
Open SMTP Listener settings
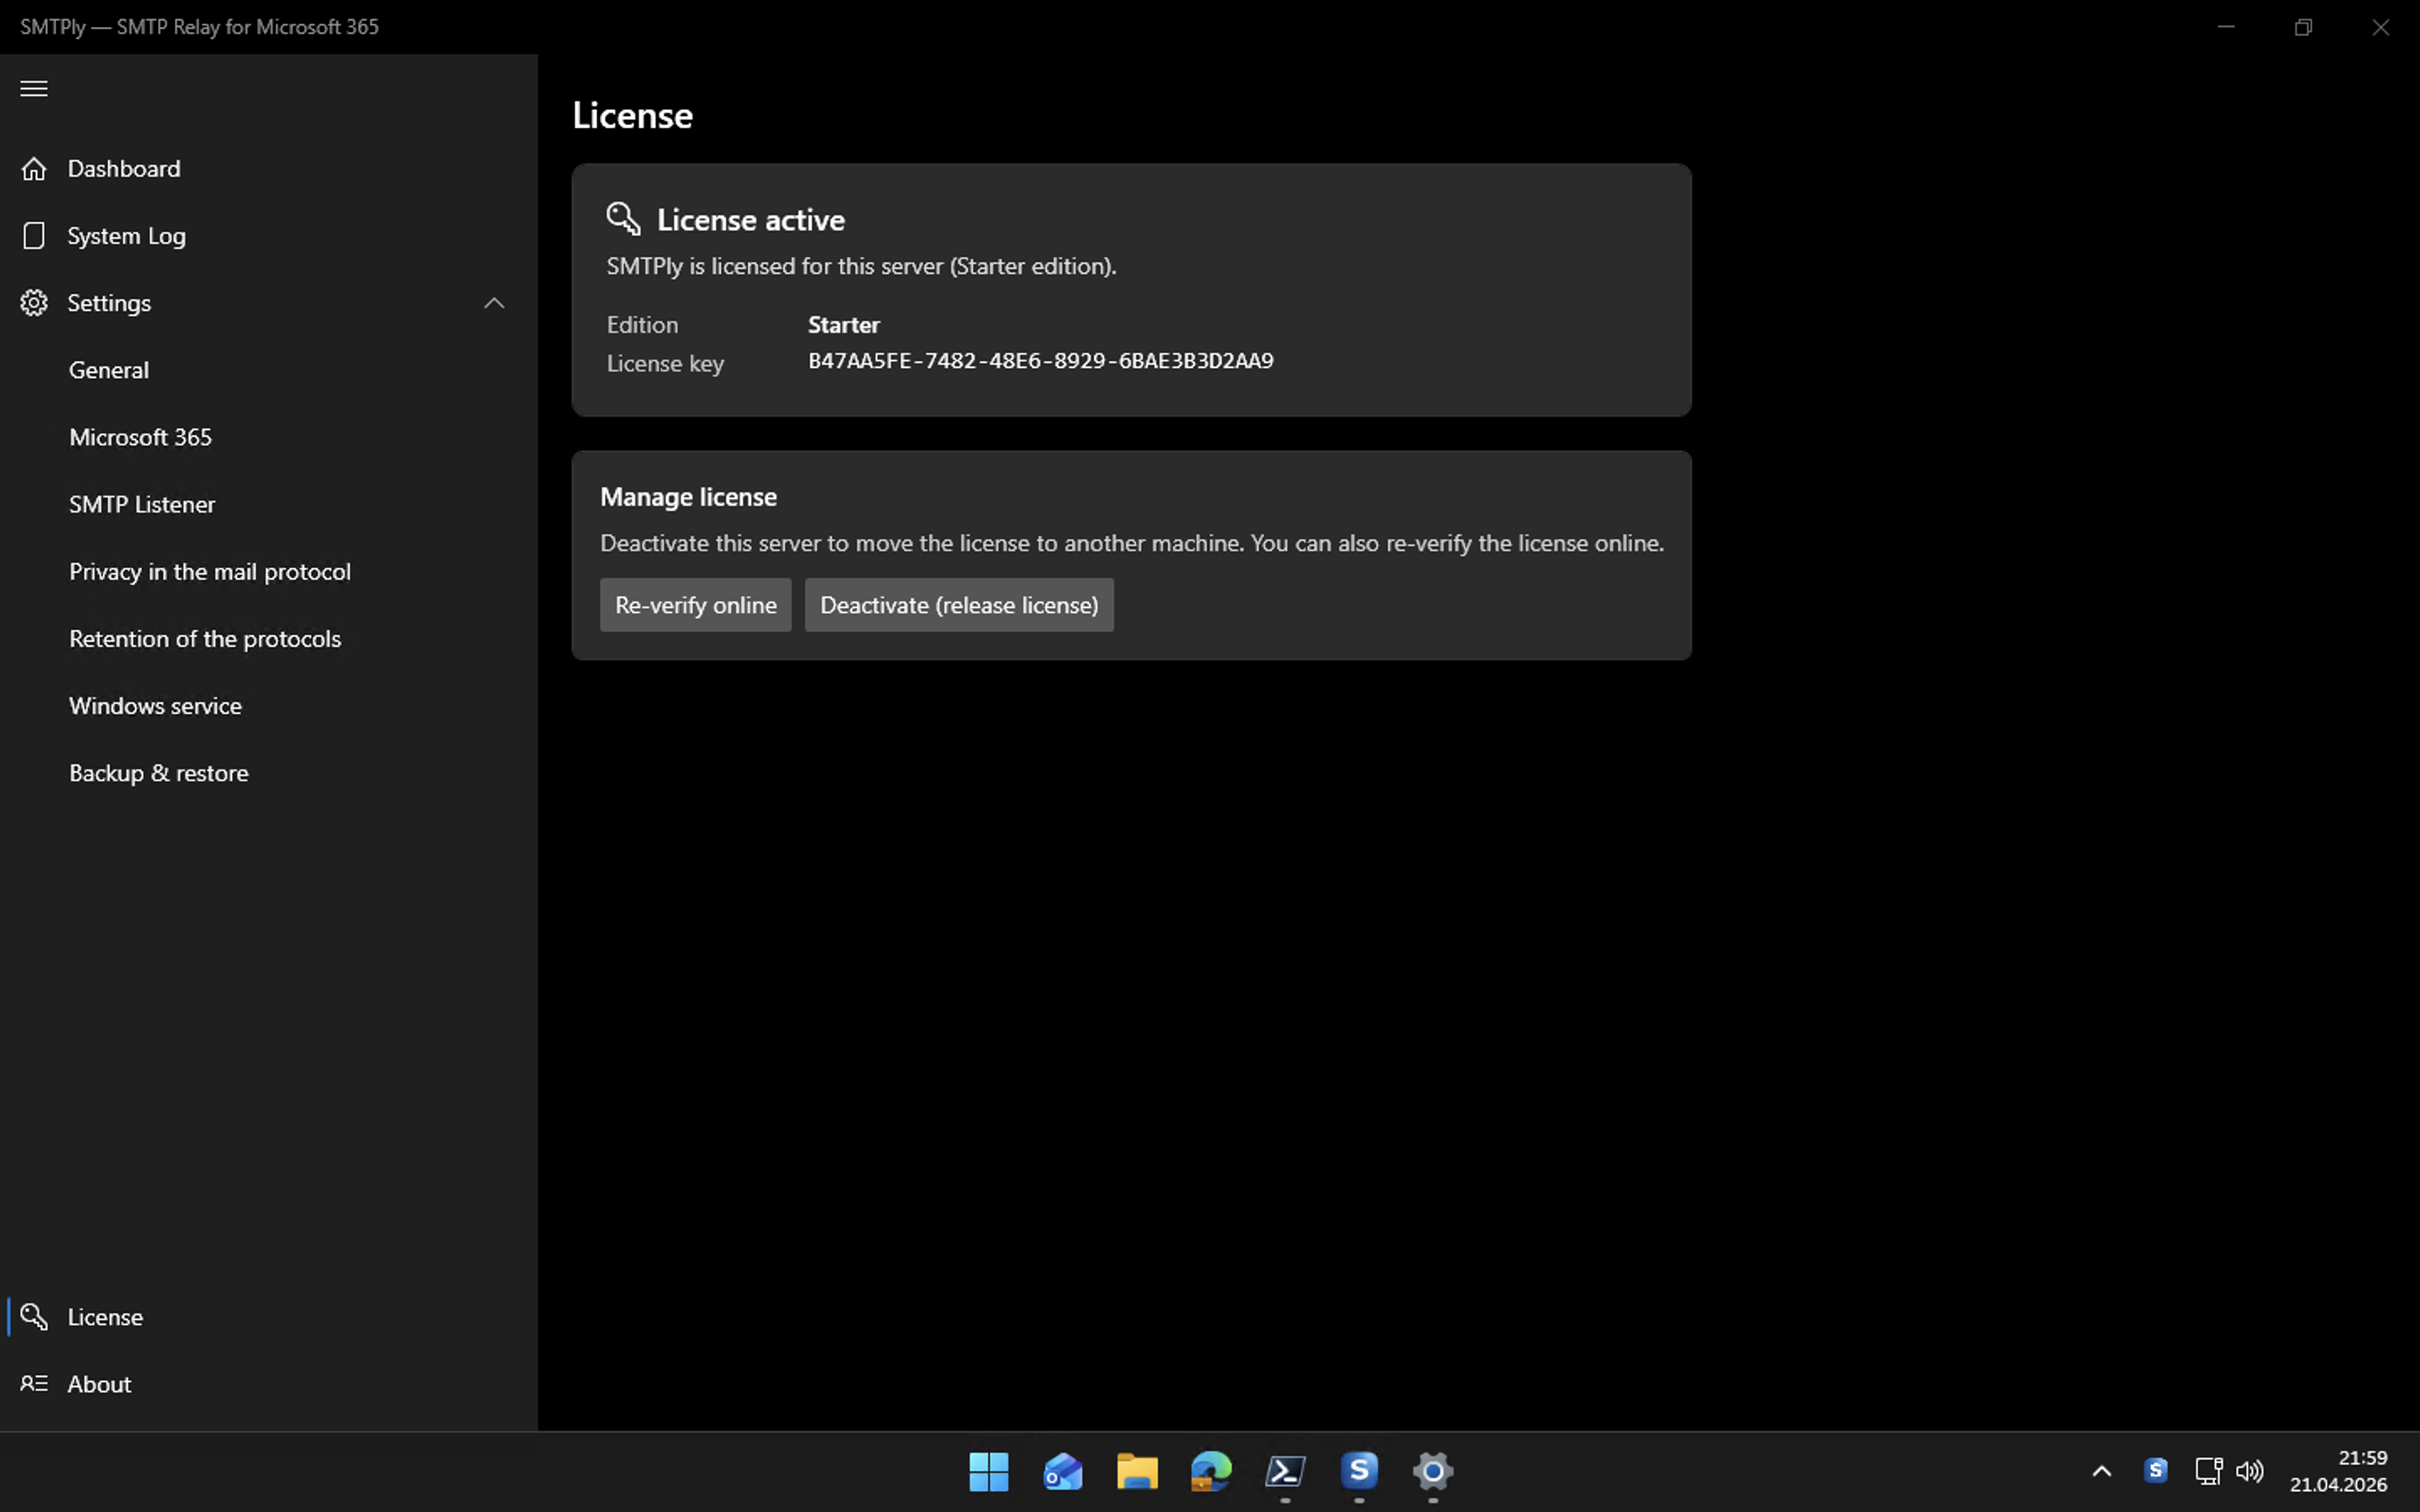142,504
